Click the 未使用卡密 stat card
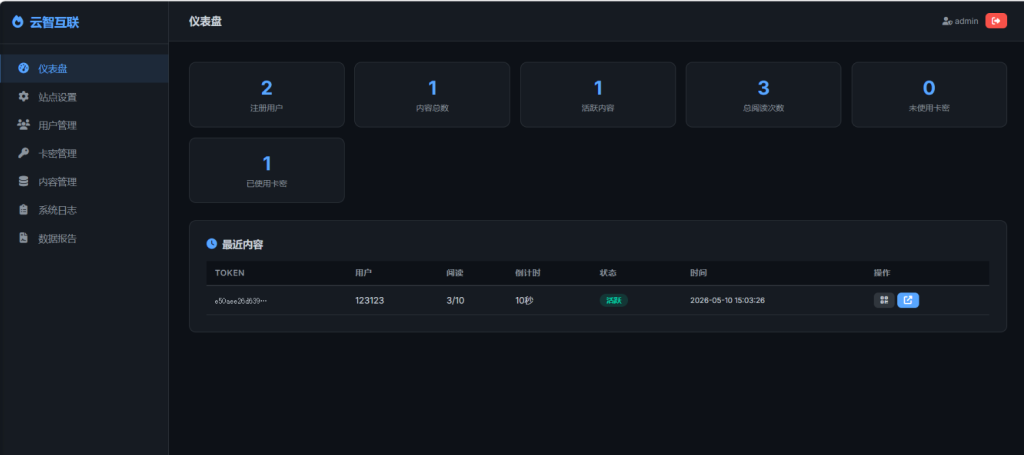Viewport: 1024px width, 455px height. [929, 95]
